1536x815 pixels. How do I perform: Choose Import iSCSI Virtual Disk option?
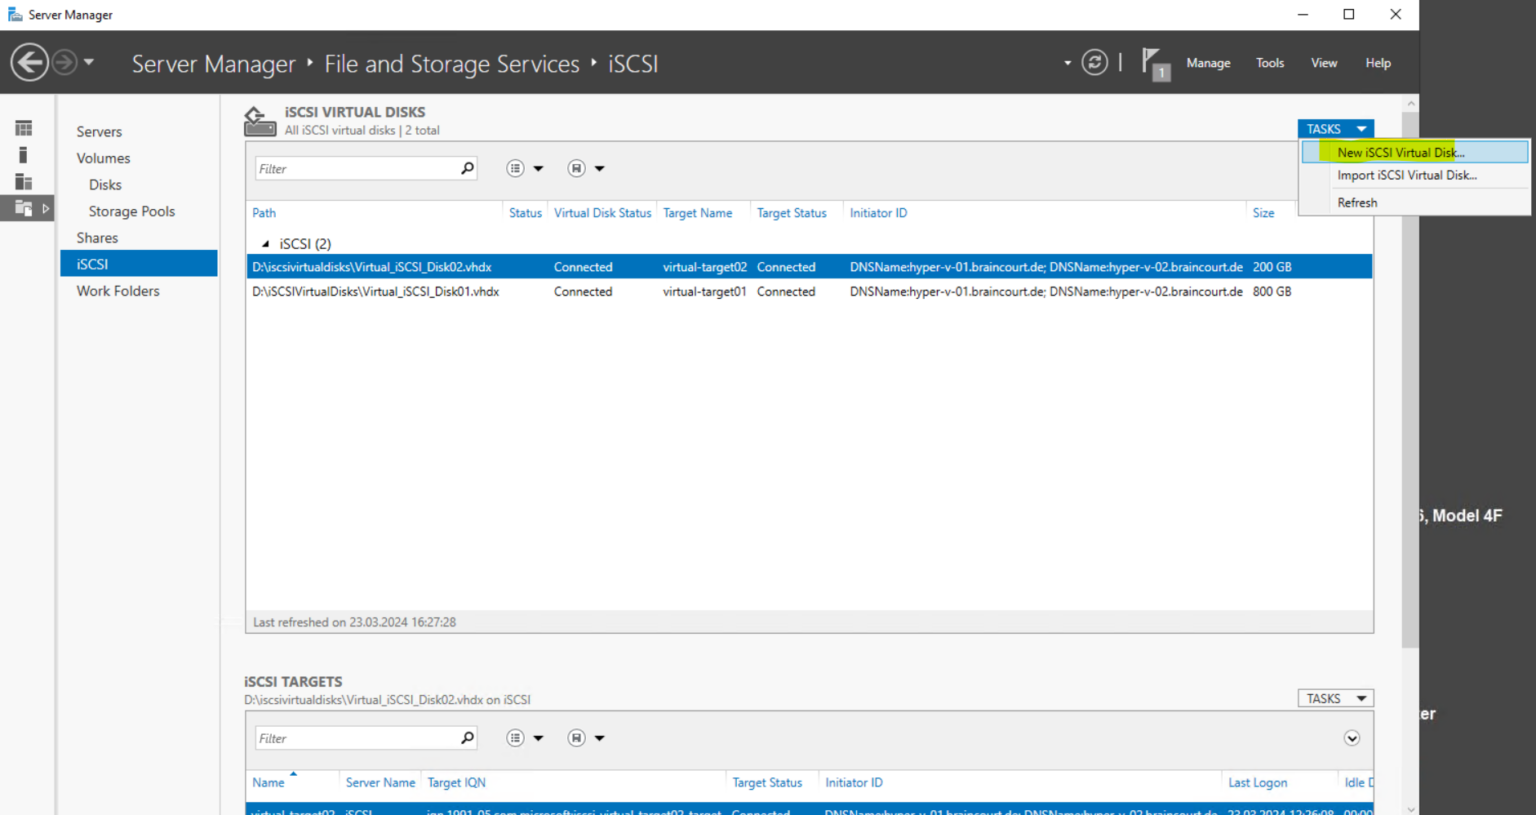(x=1406, y=175)
